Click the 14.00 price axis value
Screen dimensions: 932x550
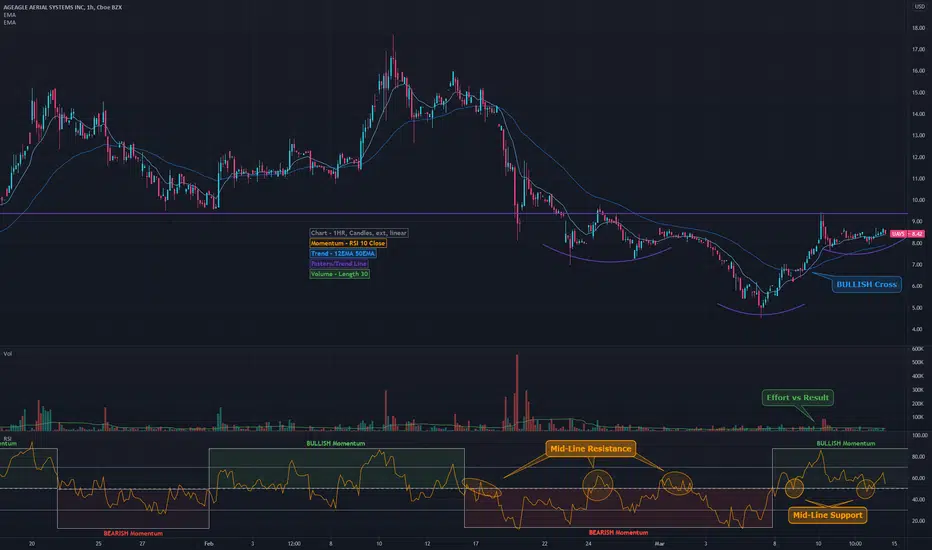pos(918,114)
